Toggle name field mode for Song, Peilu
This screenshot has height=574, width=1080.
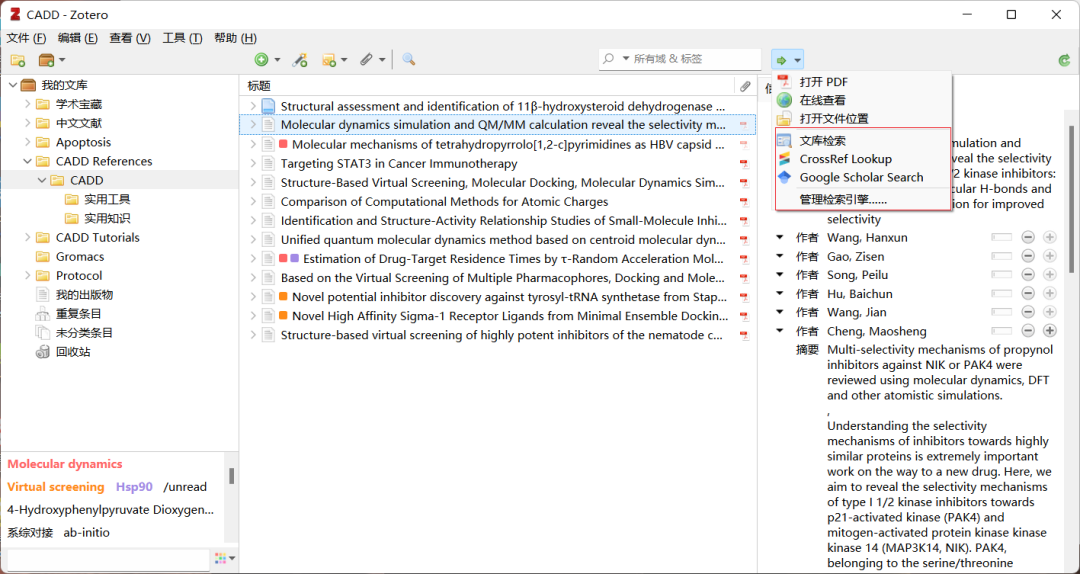pyautogui.click(x=1001, y=275)
